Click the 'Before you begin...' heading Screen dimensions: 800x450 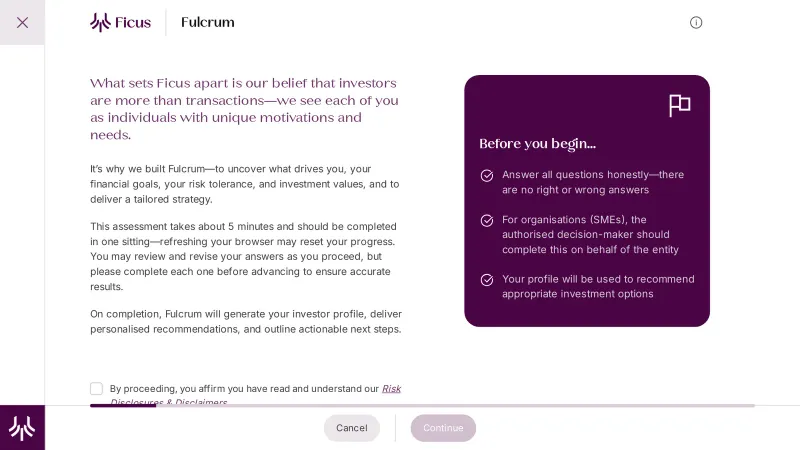tap(537, 144)
